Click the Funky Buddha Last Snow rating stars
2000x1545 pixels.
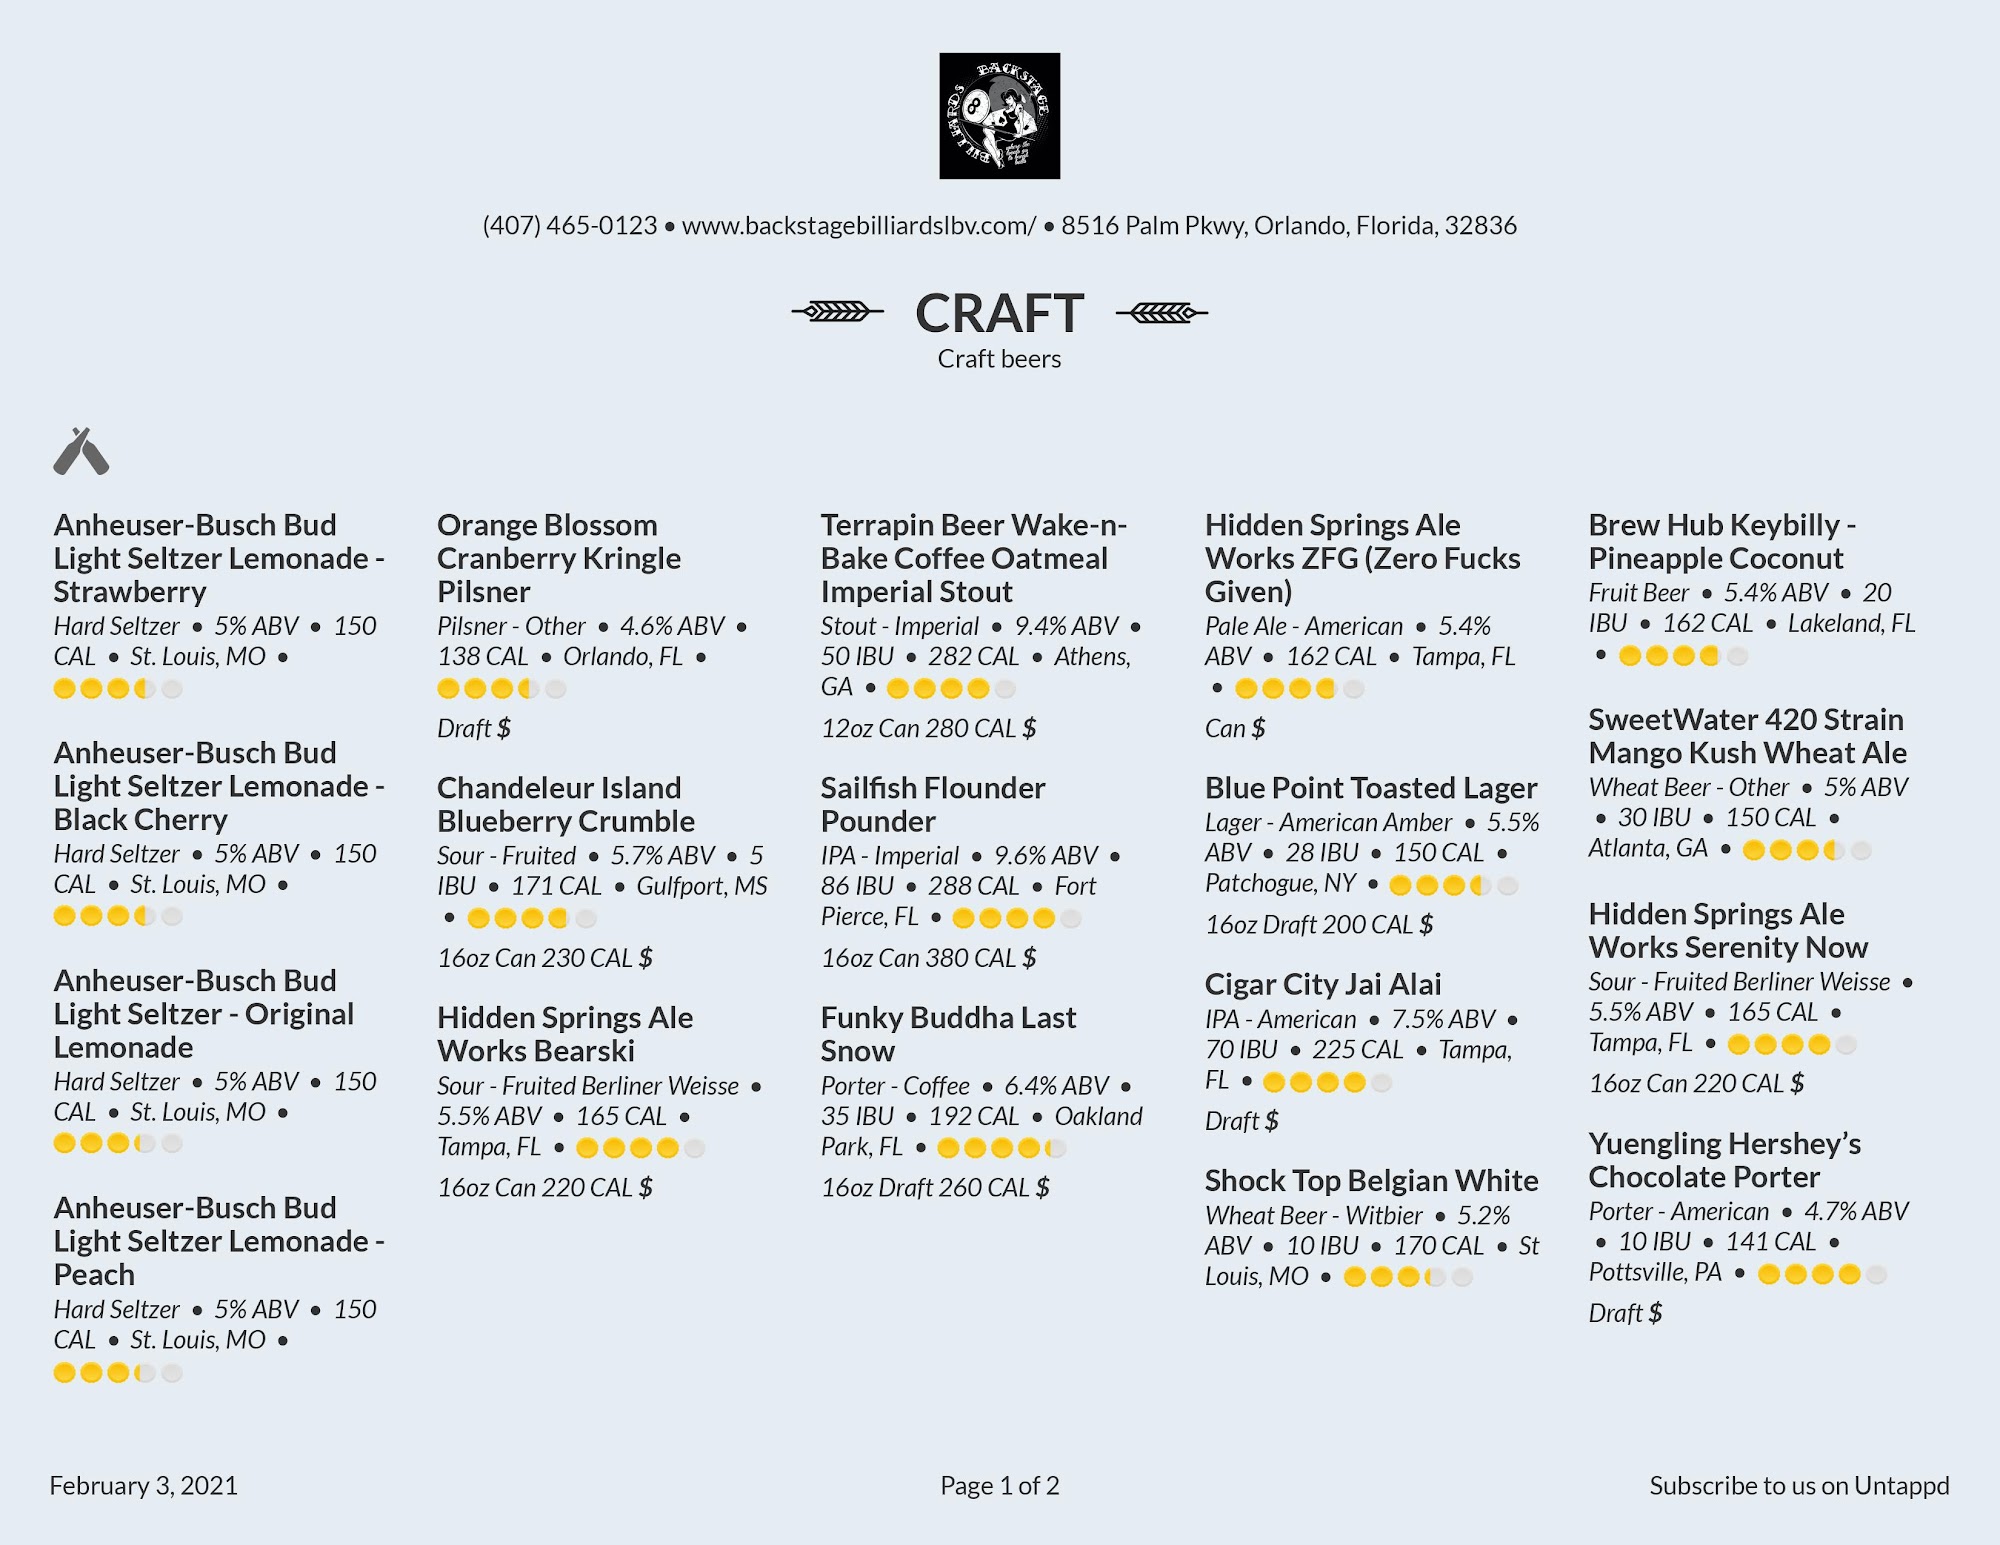click(1001, 1148)
